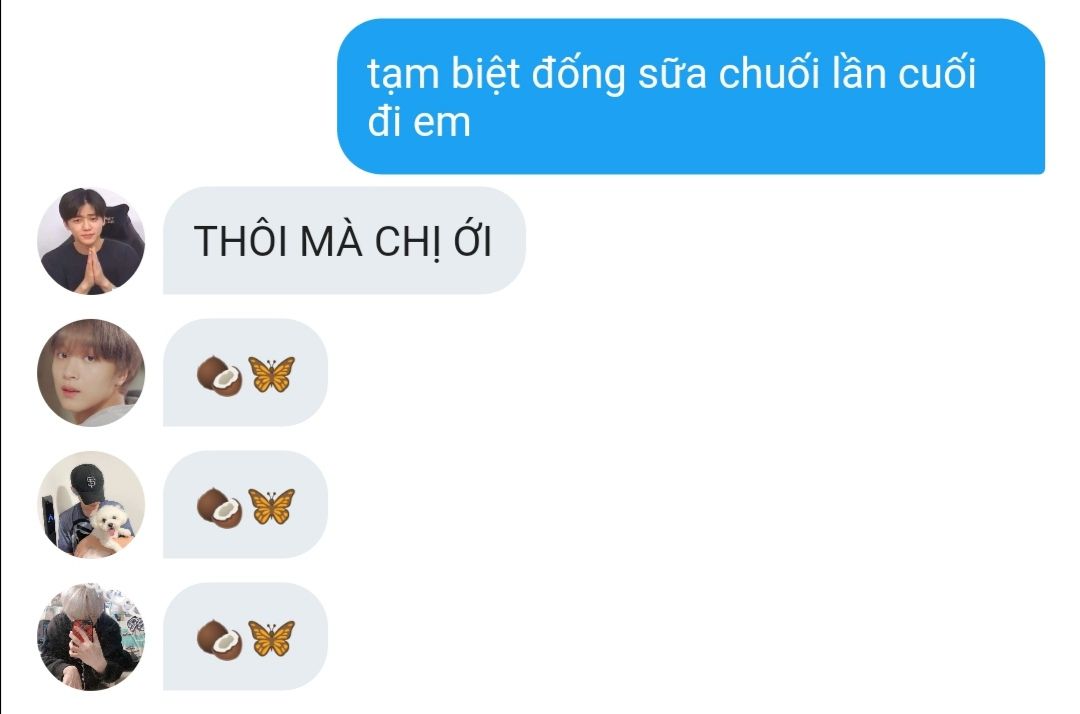
Task: Select emoji reply bubble from mirror selfie avatar
Action: 245,637
